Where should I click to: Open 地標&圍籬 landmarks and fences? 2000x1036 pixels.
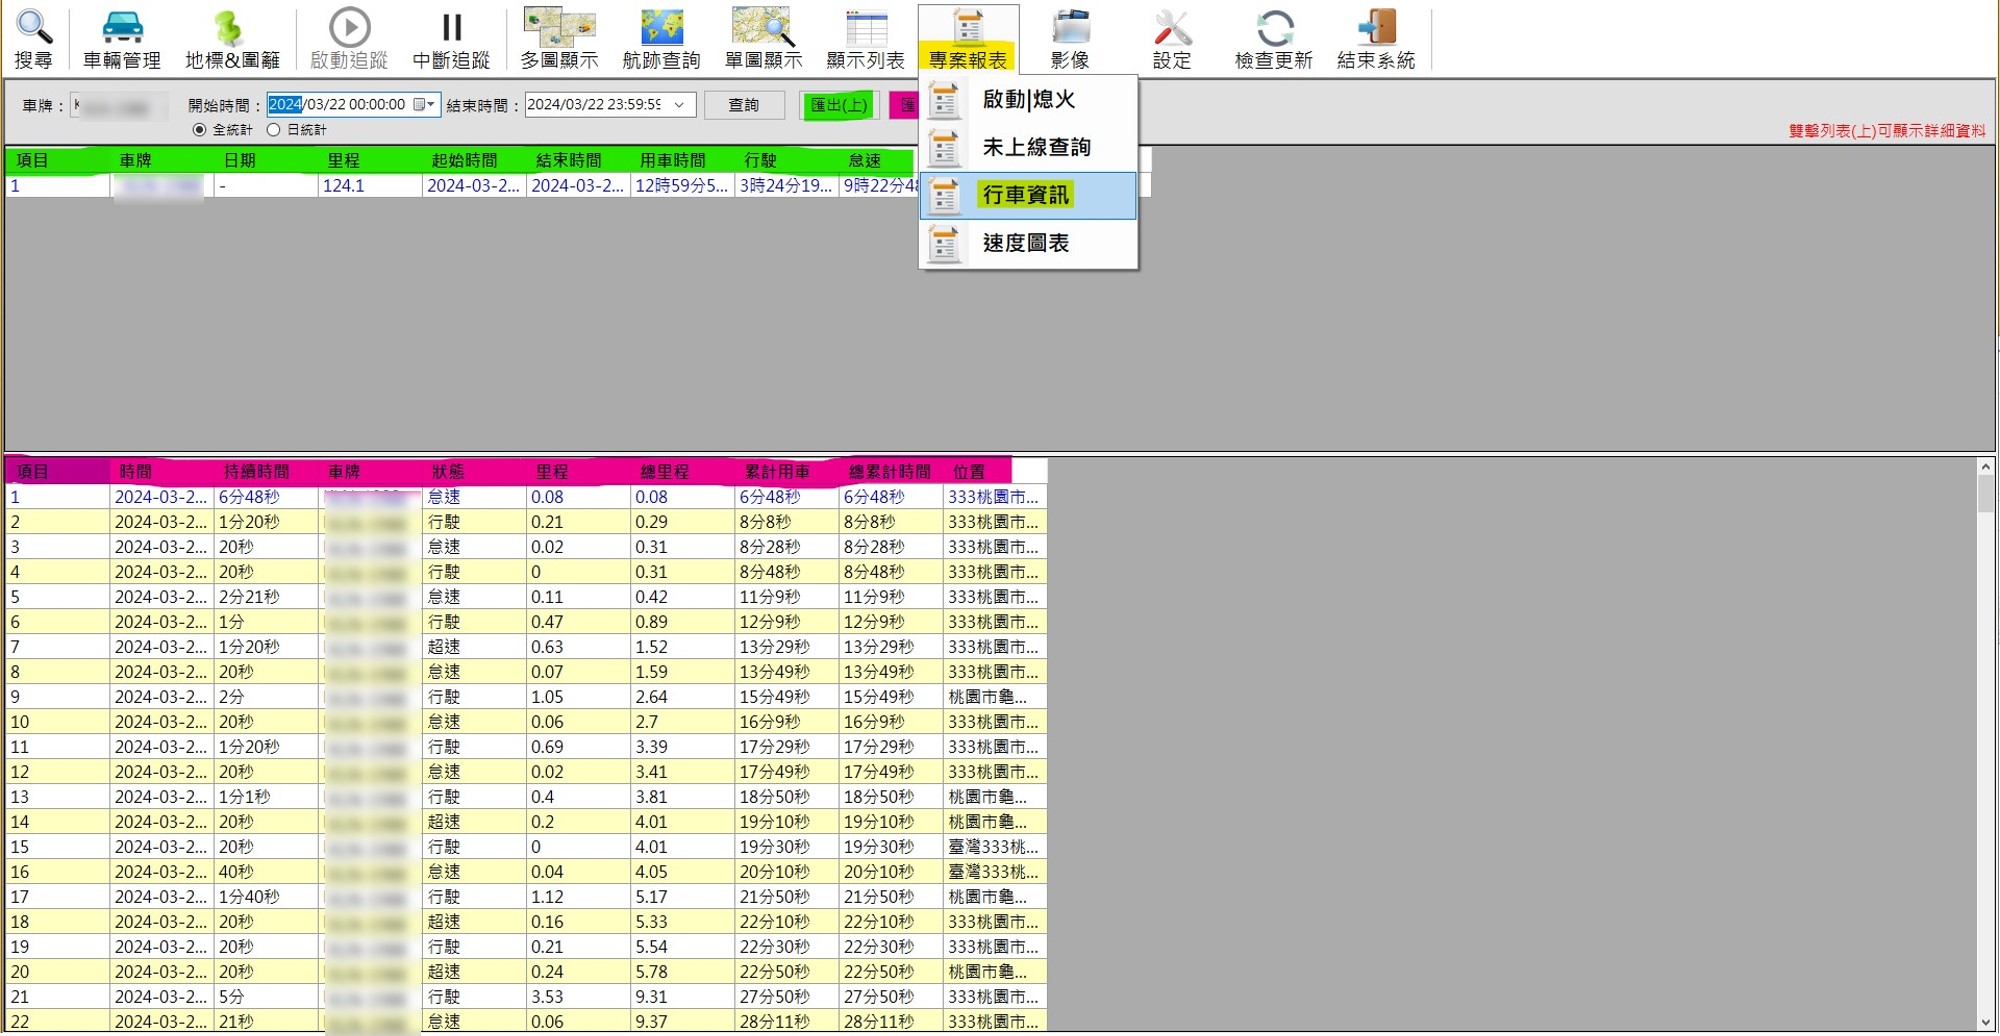(x=232, y=39)
